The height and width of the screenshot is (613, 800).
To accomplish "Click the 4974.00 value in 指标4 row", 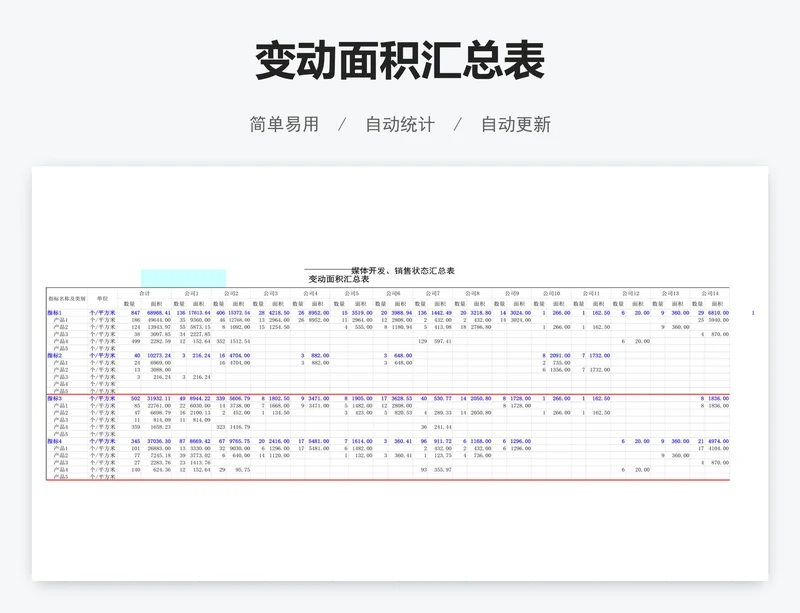I will 718,442.
